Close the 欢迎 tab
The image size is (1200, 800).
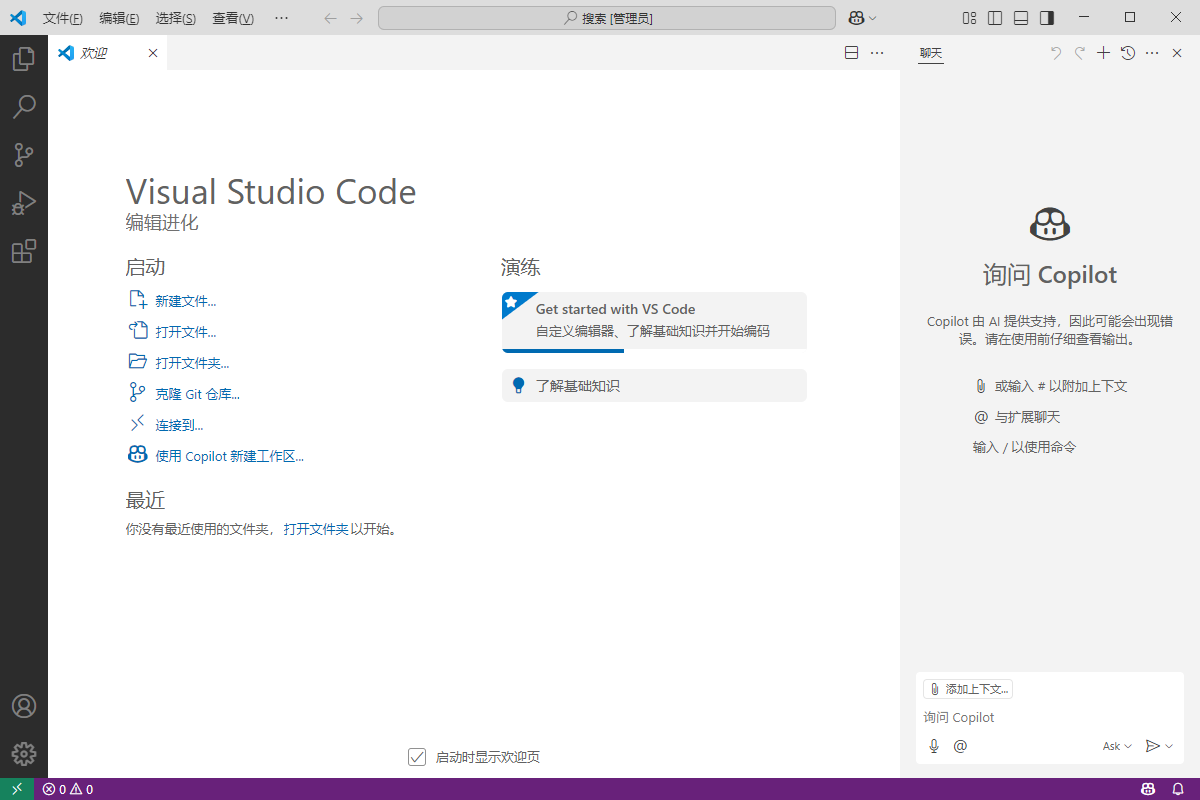point(153,53)
